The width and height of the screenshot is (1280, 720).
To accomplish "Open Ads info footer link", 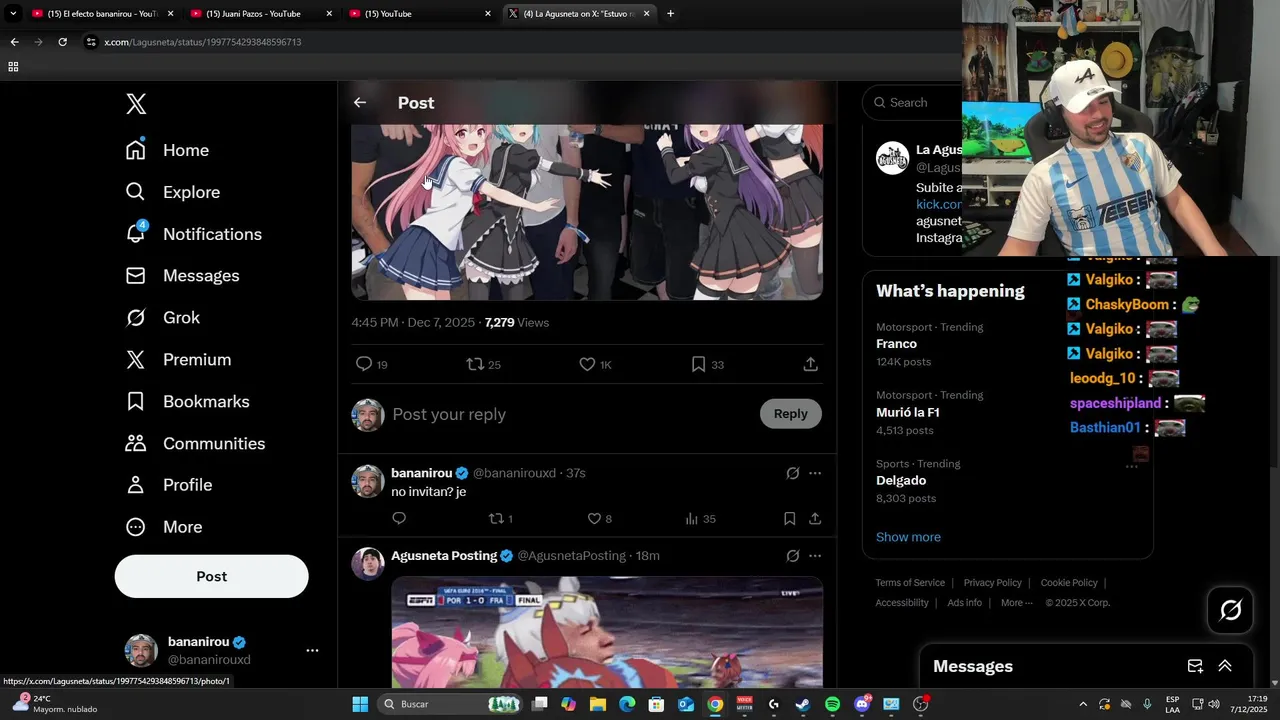I will (x=965, y=603).
